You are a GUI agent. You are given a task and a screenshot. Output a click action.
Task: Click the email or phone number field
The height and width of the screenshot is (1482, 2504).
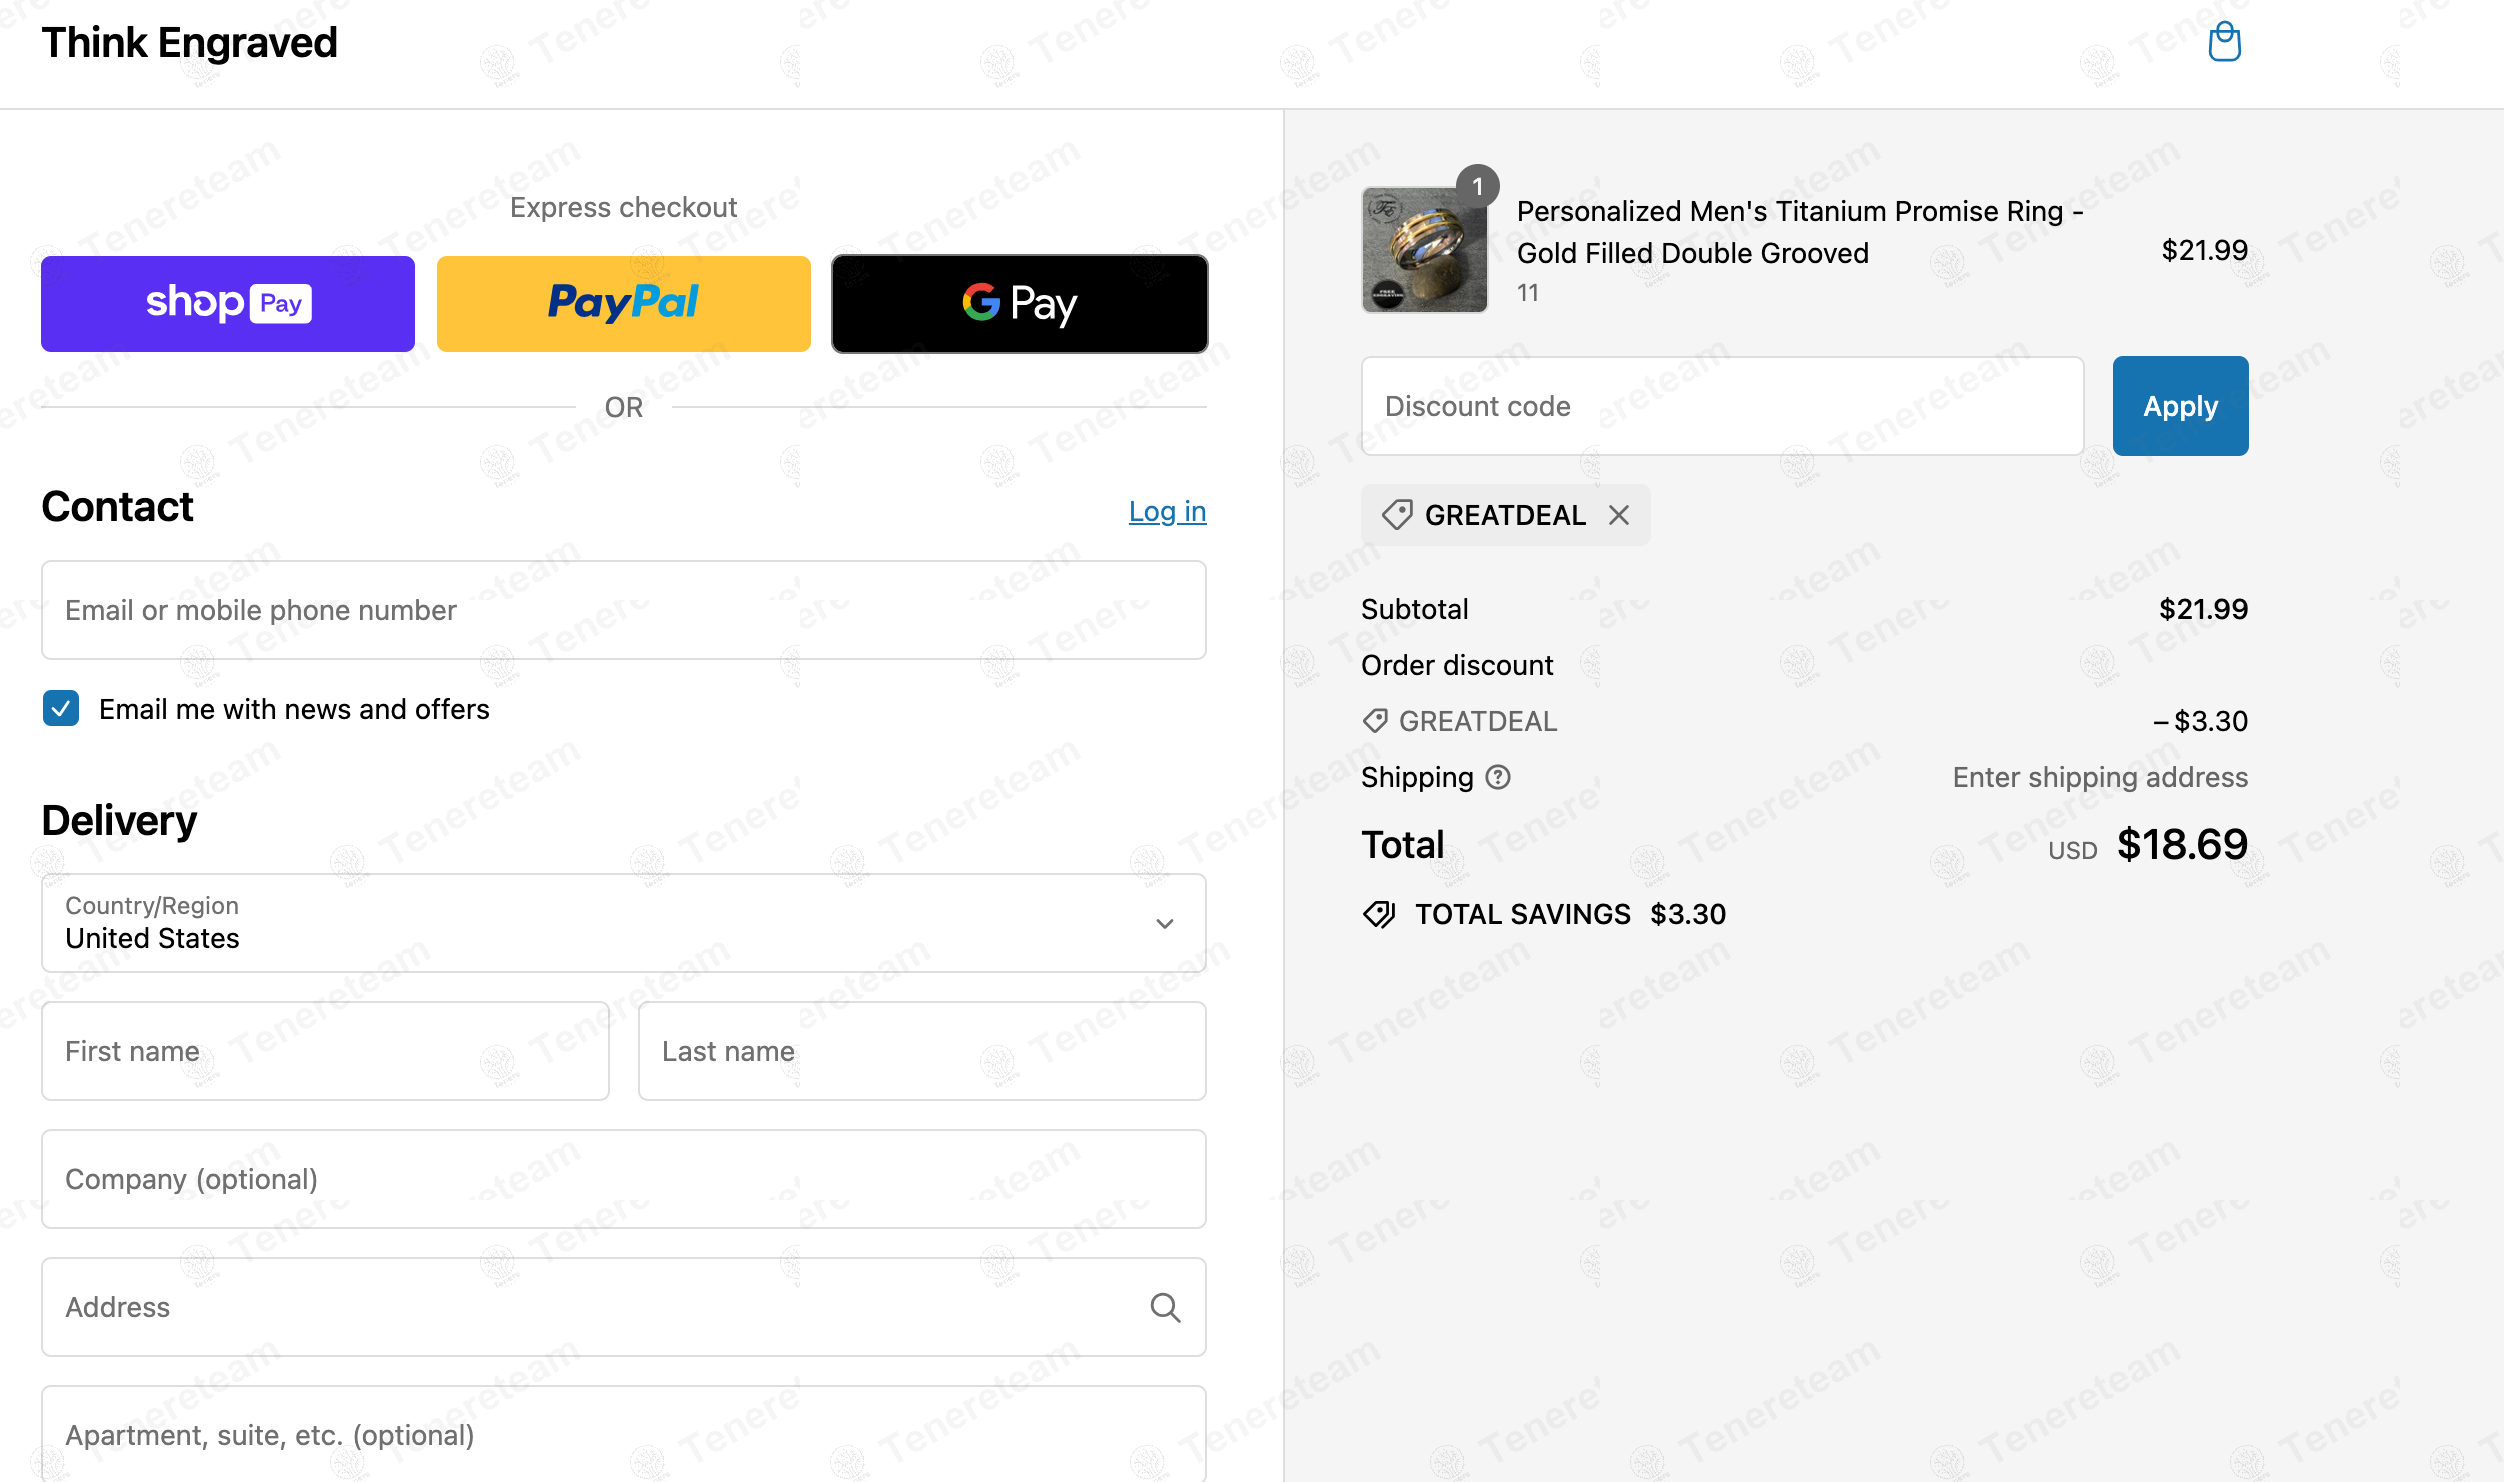click(x=624, y=610)
